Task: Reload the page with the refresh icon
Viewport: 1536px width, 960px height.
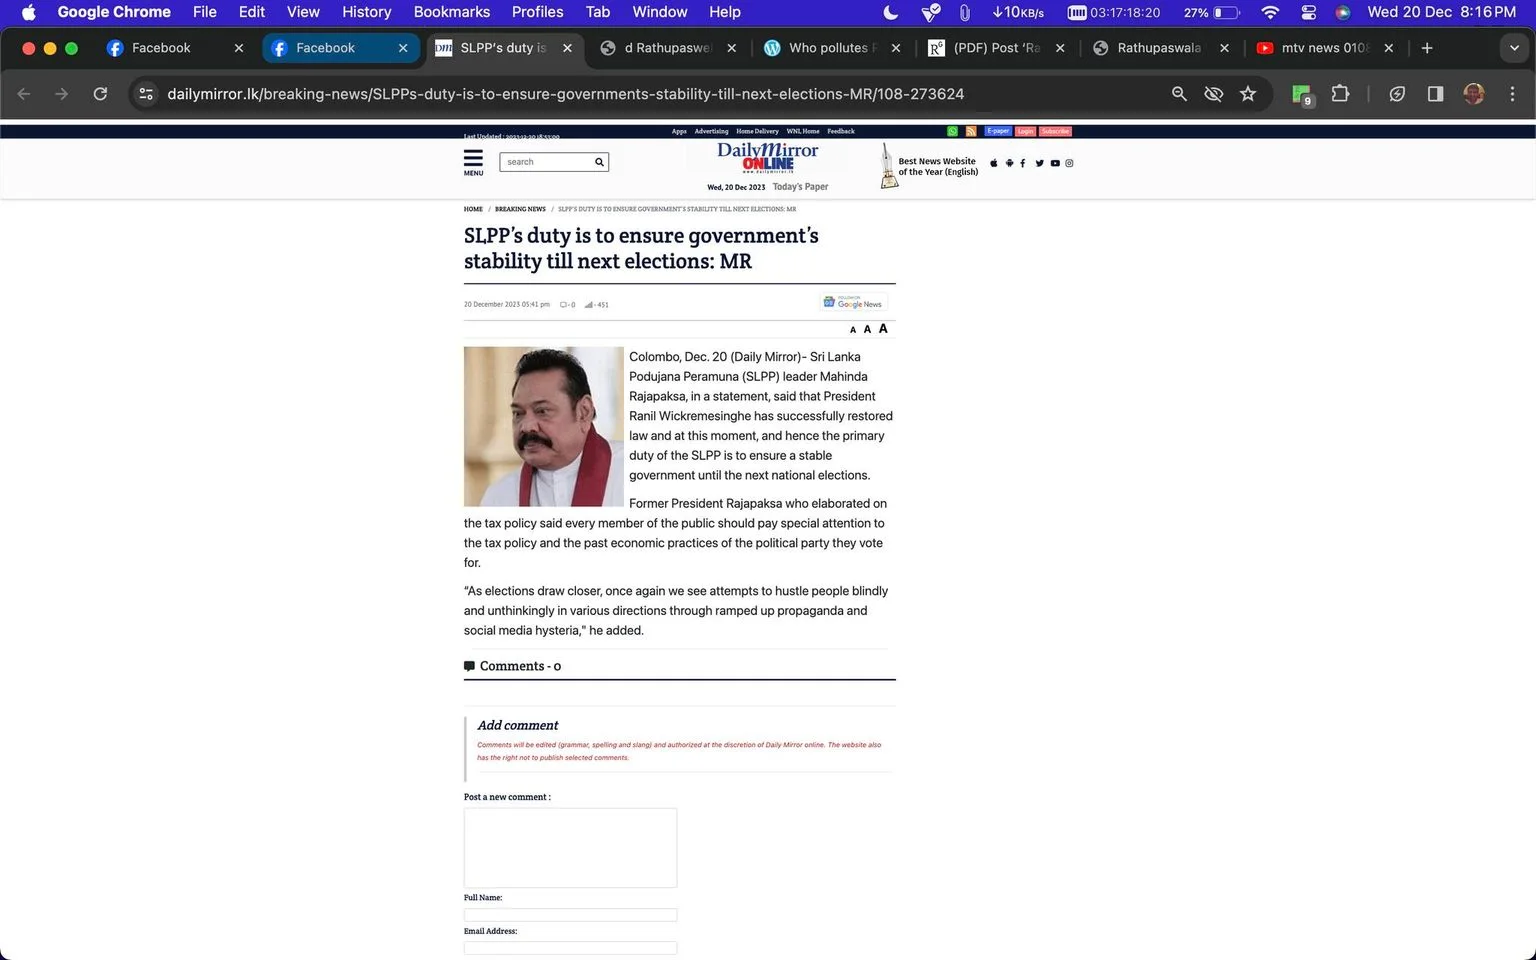Action: tap(100, 94)
